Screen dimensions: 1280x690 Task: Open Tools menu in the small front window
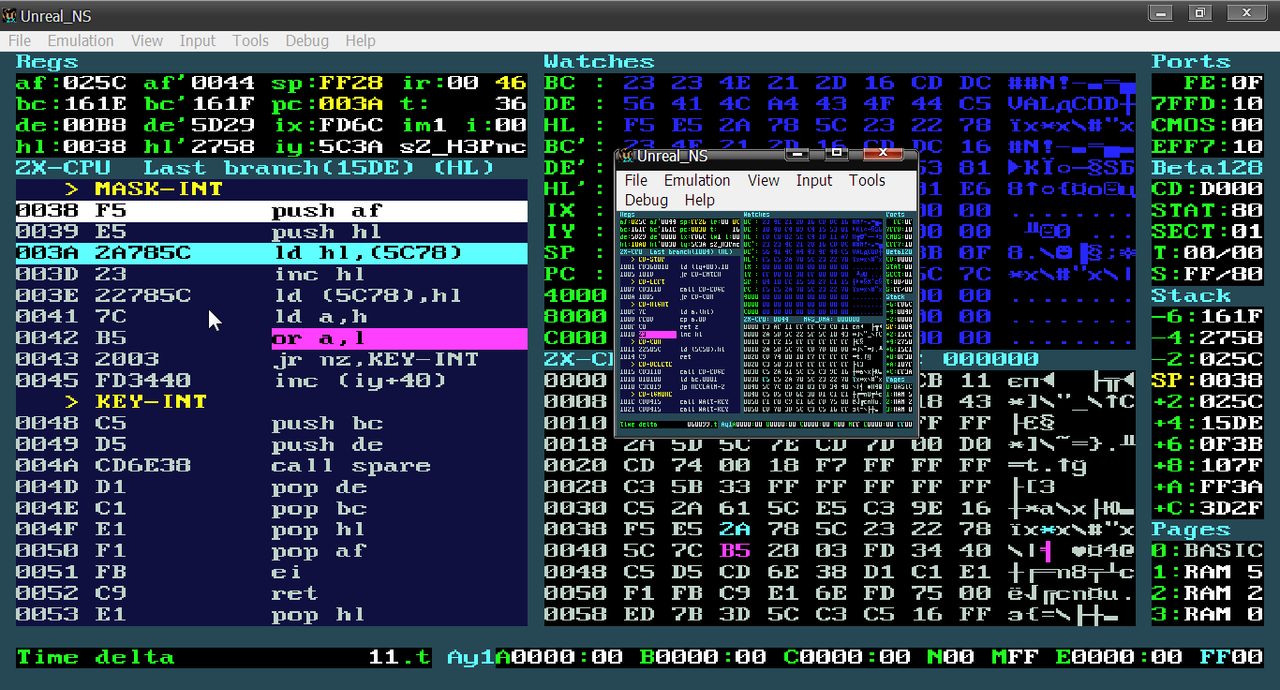(x=867, y=180)
